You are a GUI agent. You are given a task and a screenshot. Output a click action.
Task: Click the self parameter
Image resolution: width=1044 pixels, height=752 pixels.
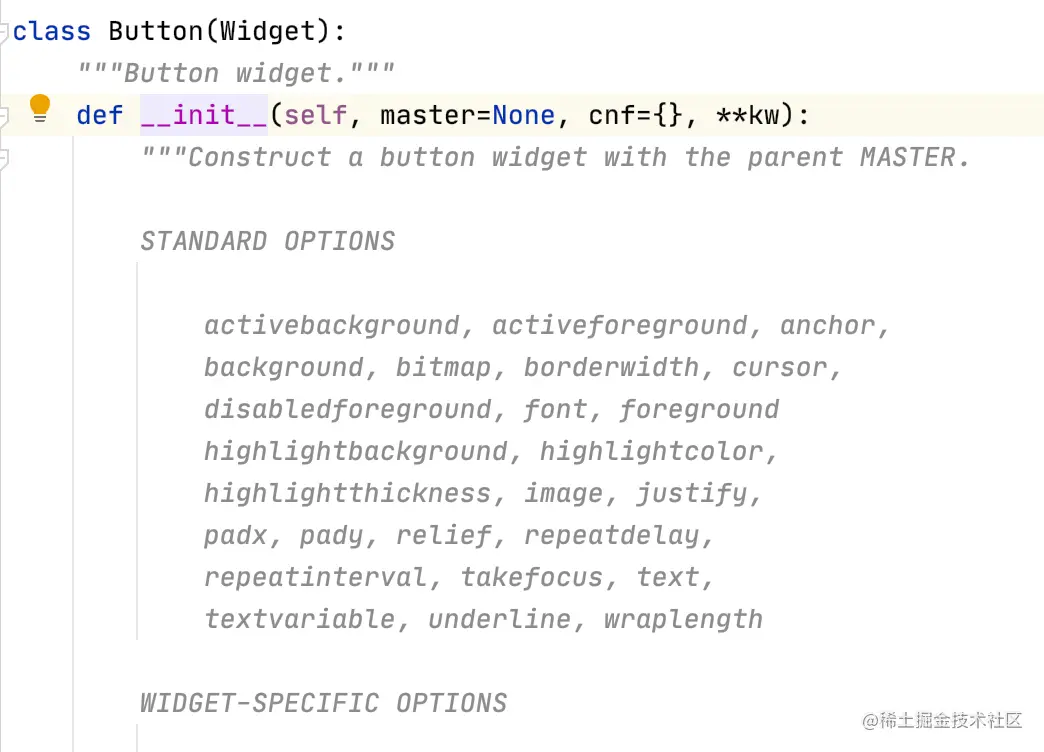click(x=316, y=115)
